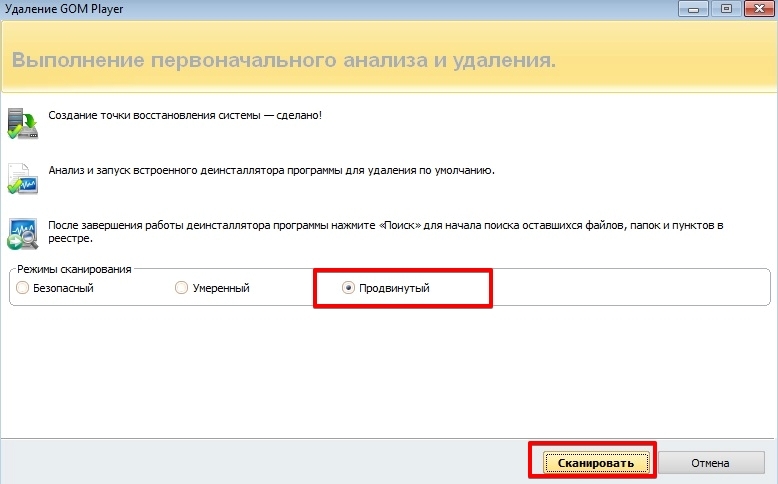Select the Умеренный scanning mode

[212, 288]
